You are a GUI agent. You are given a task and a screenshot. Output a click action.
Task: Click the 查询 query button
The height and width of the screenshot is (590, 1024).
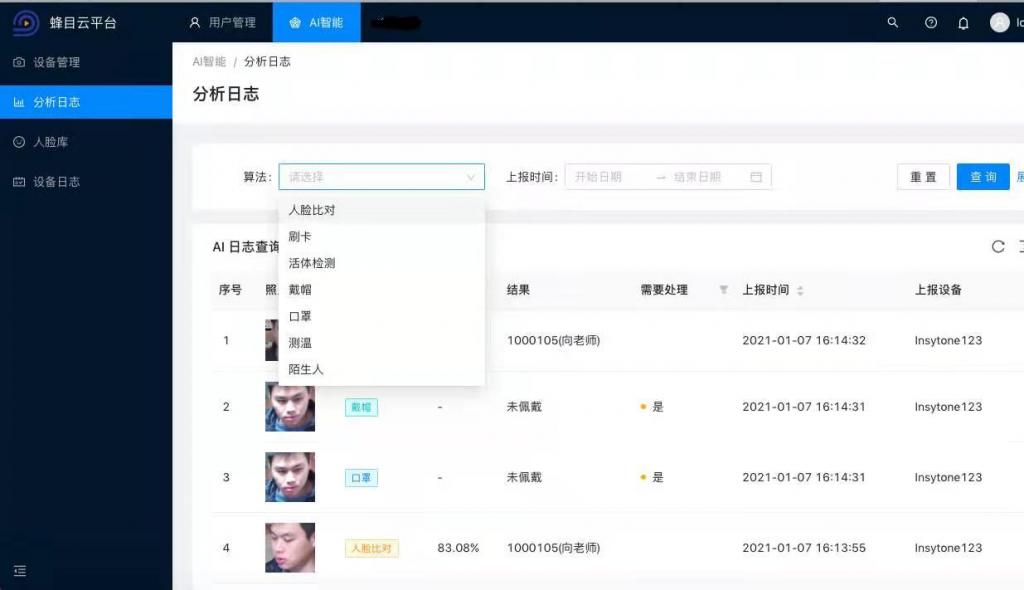coord(982,176)
